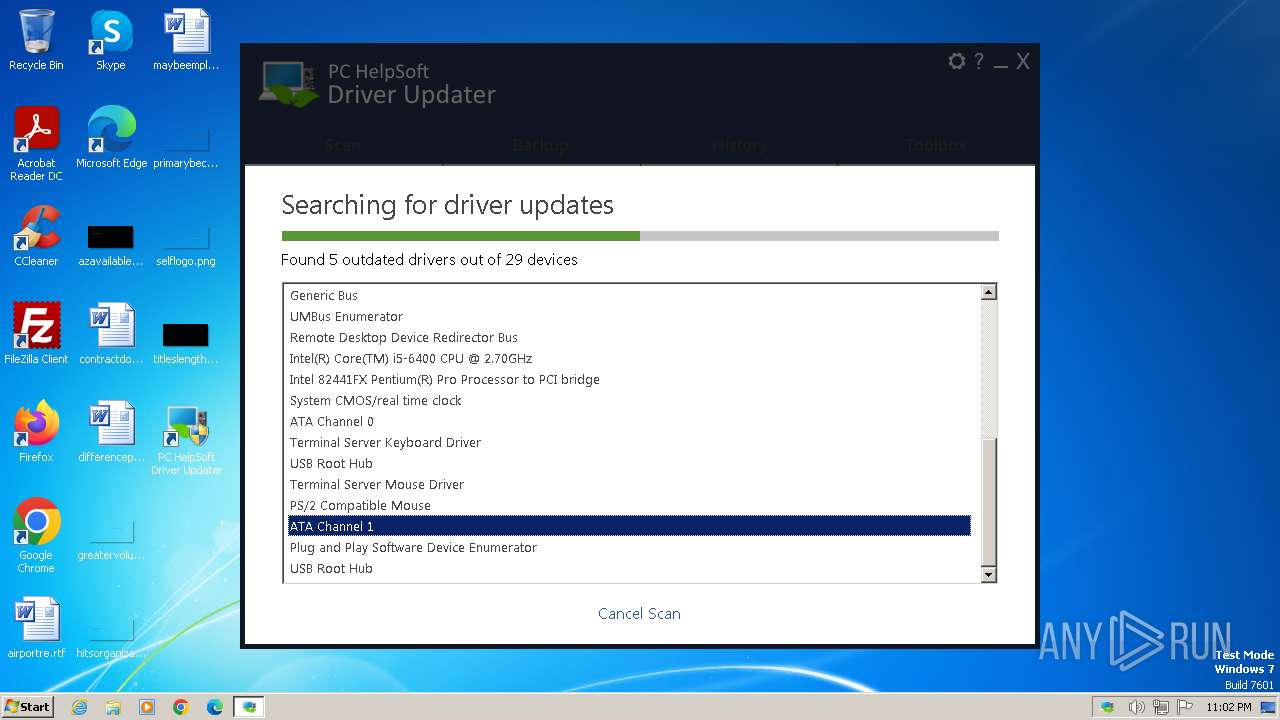Image resolution: width=1280 pixels, height=720 pixels.
Task: Click the PC HelpSoft Driver Updater logo
Action: [x=378, y=85]
